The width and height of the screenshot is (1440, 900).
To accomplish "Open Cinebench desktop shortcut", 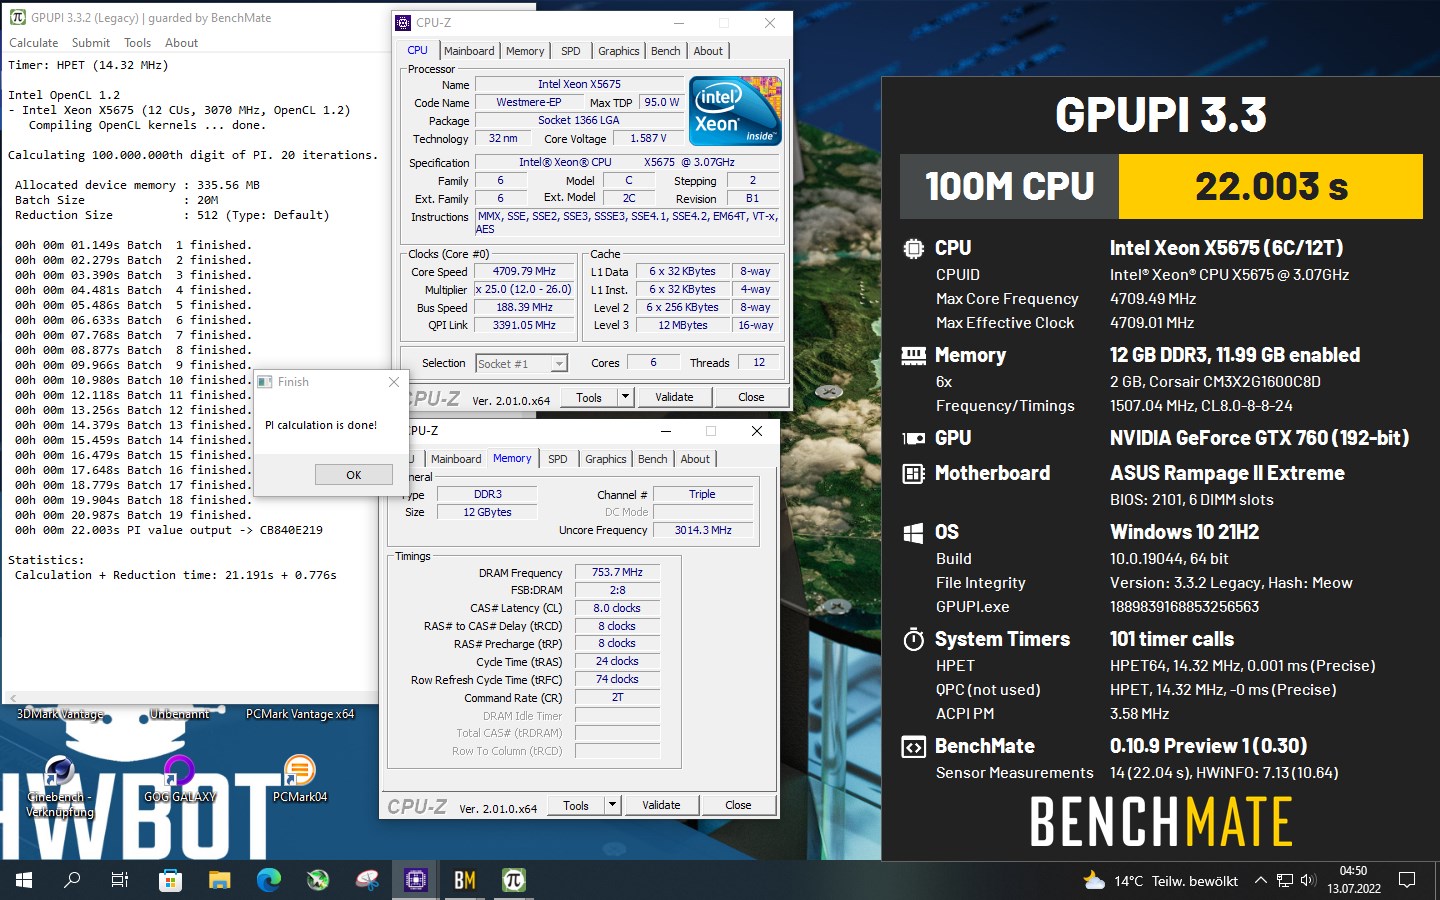I will click(x=59, y=787).
